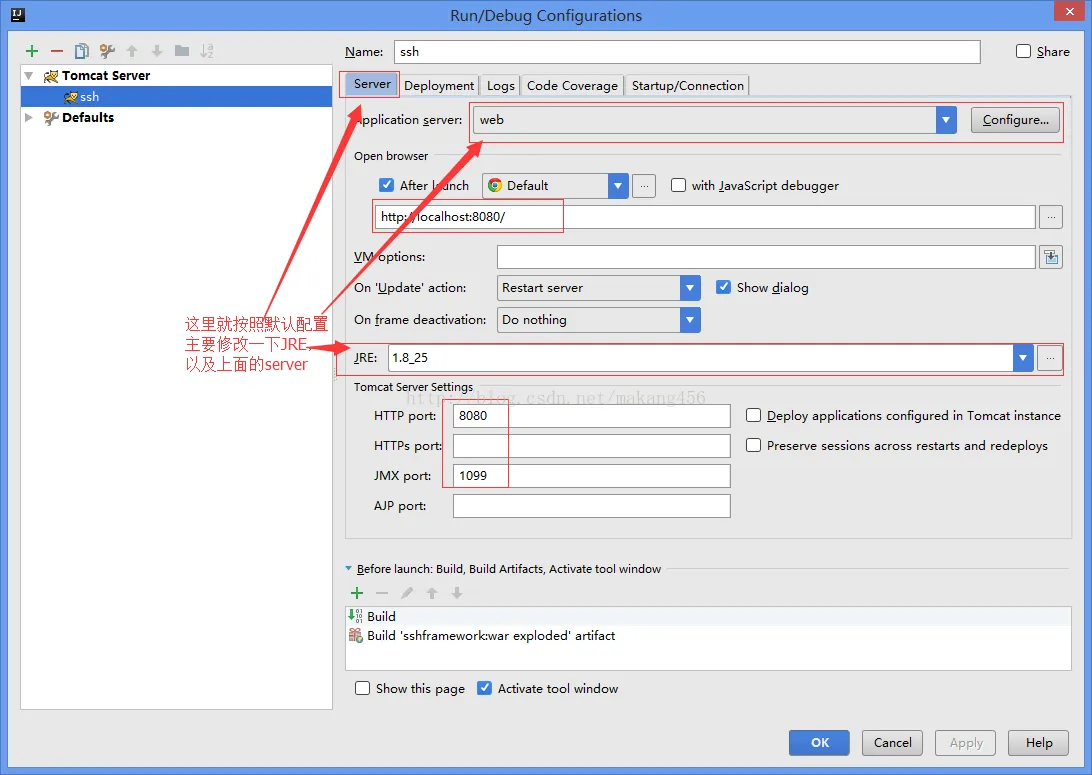Click the Configure... button
Viewport: 1092px width, 775px height.
point(1015,120)
